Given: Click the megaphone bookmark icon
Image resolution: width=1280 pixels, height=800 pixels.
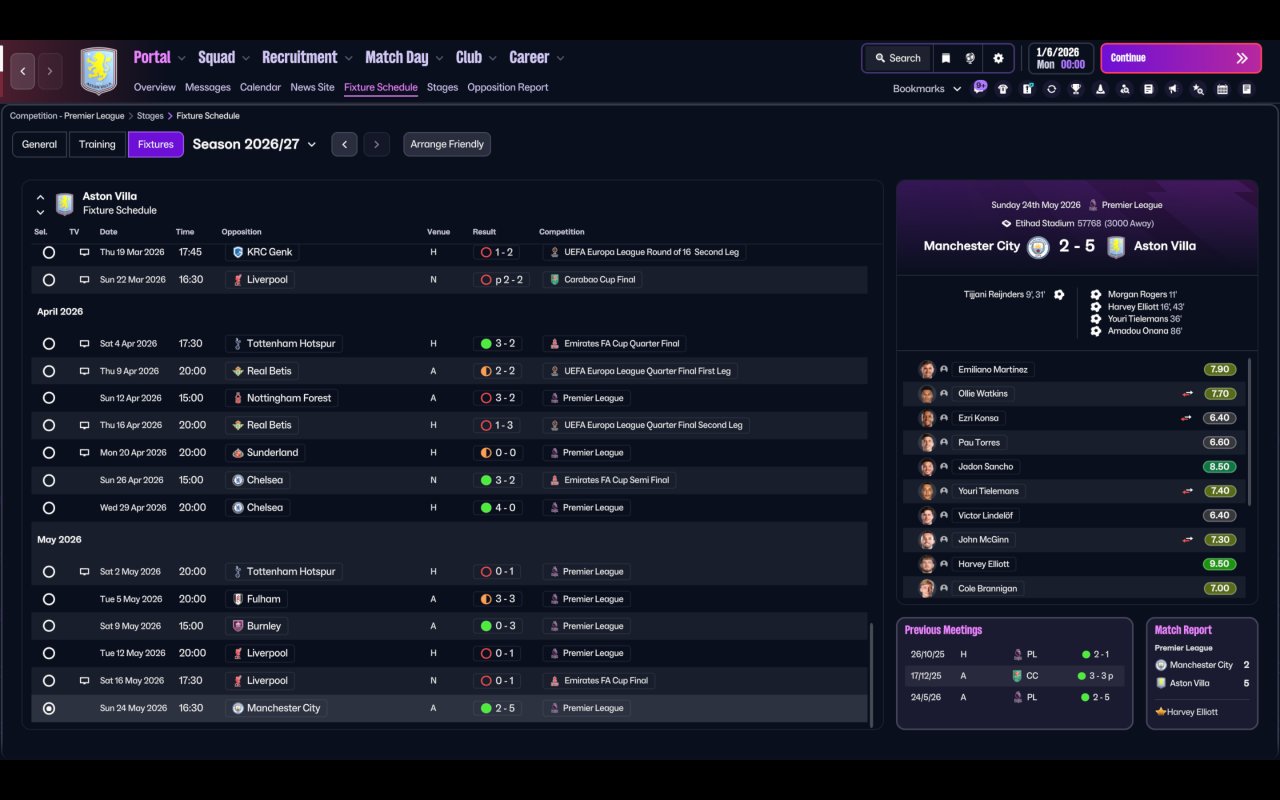Looking at the screenshot, I should (1173, 89).
